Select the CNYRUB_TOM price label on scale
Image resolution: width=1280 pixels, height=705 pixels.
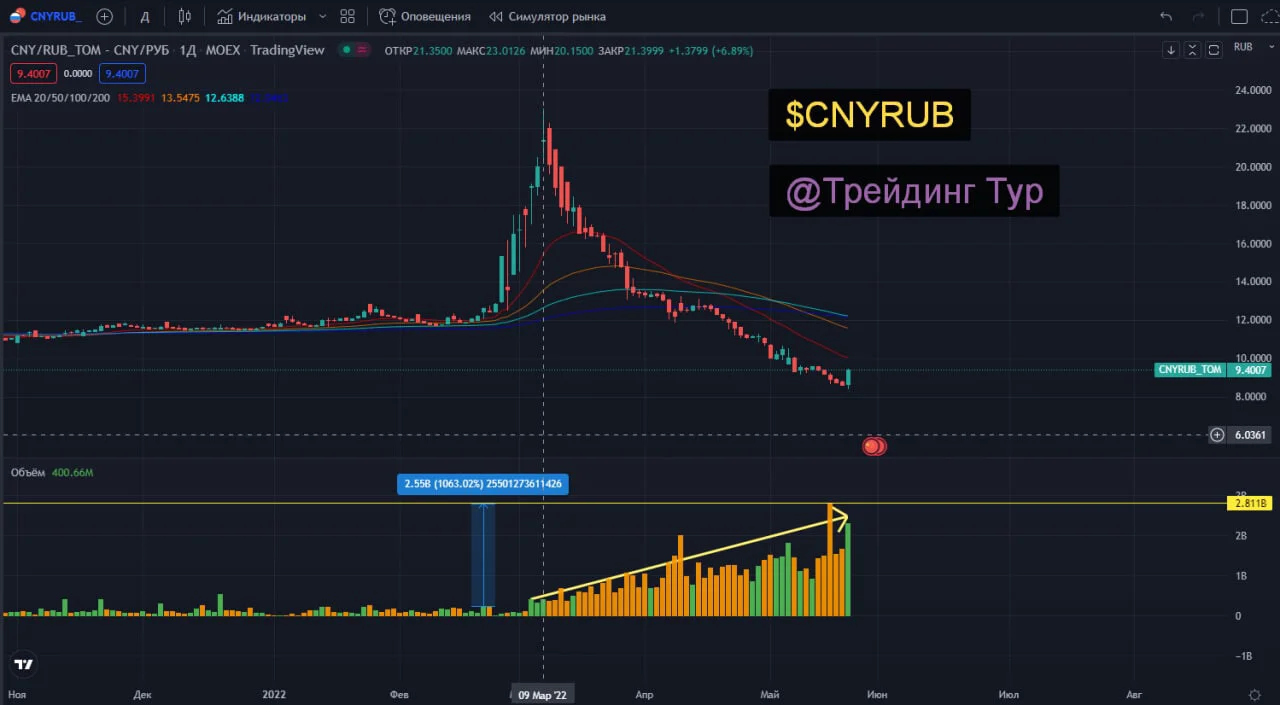(1190, 370)
